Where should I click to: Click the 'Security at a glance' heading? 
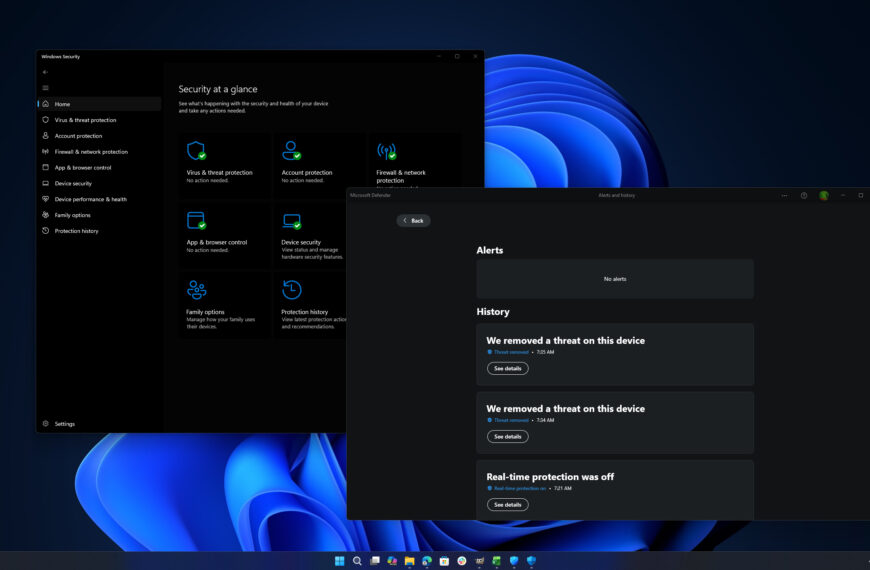pyautogui.click(x=218, y=89)
